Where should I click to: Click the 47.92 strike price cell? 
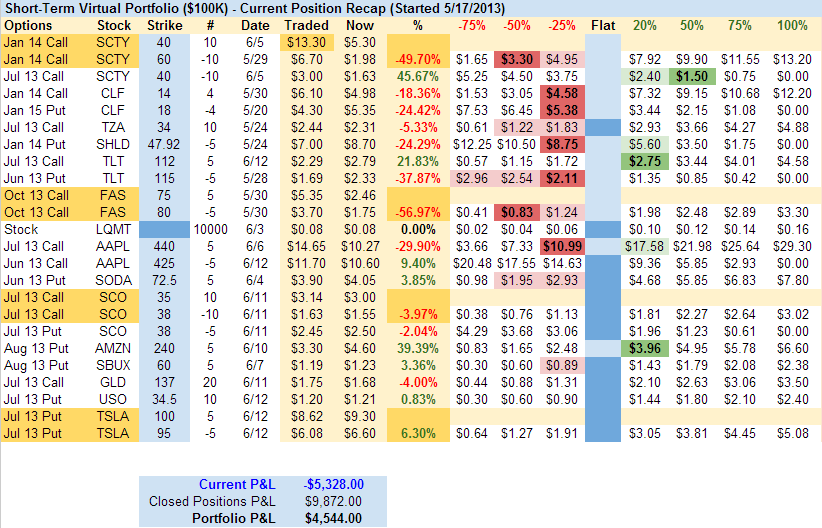[163, 144]
